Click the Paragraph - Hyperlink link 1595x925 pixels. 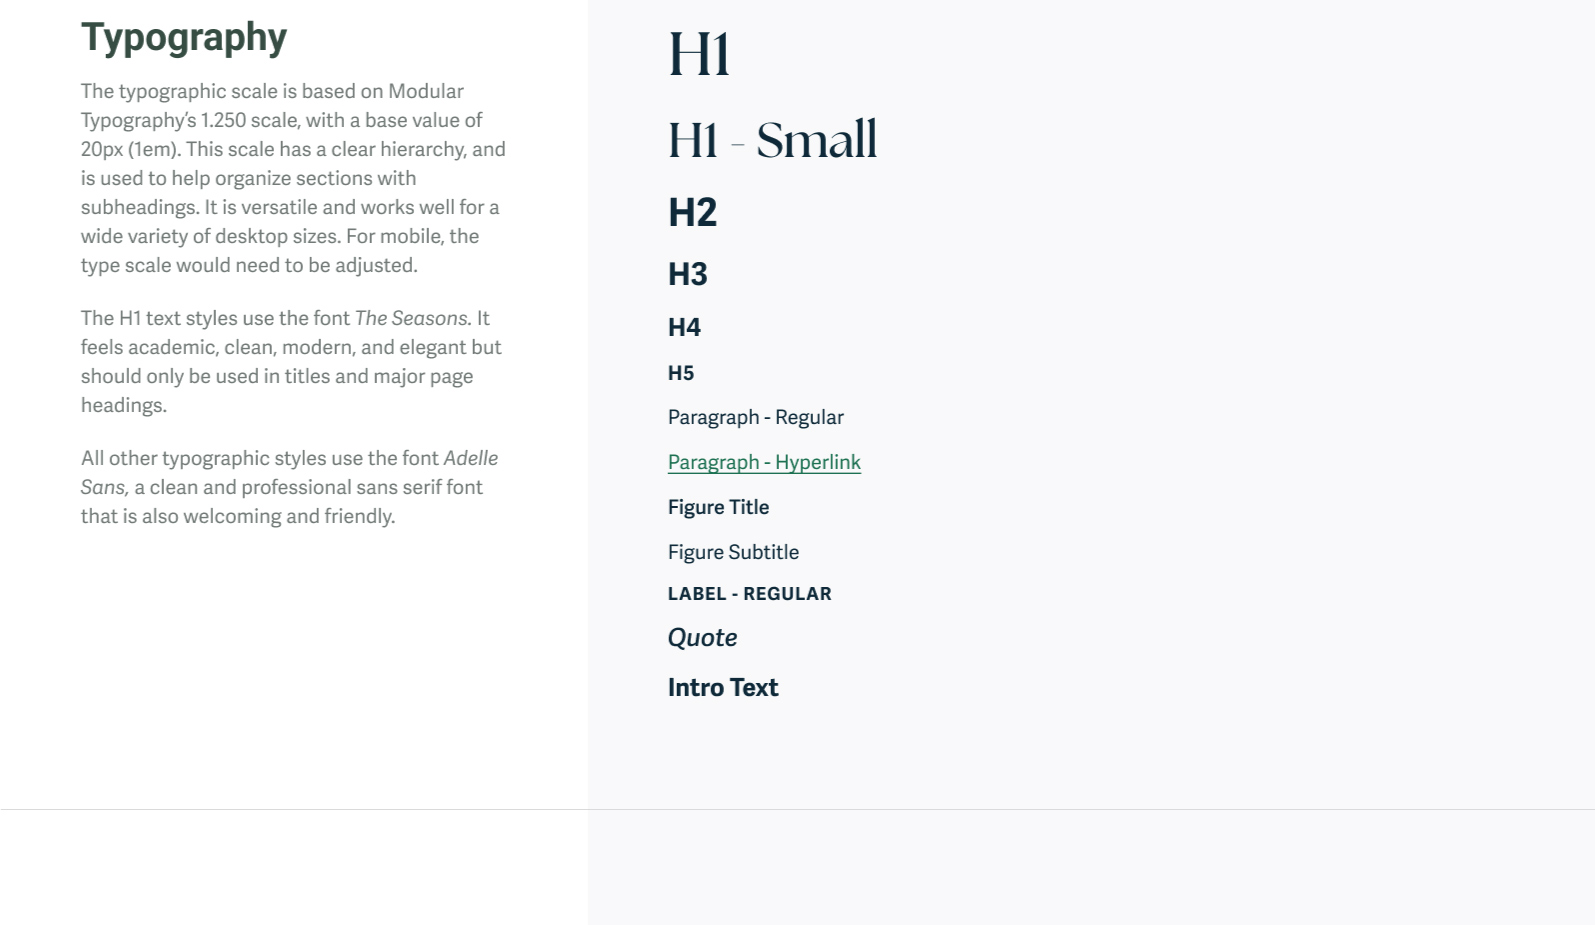(x=764, y=462)
